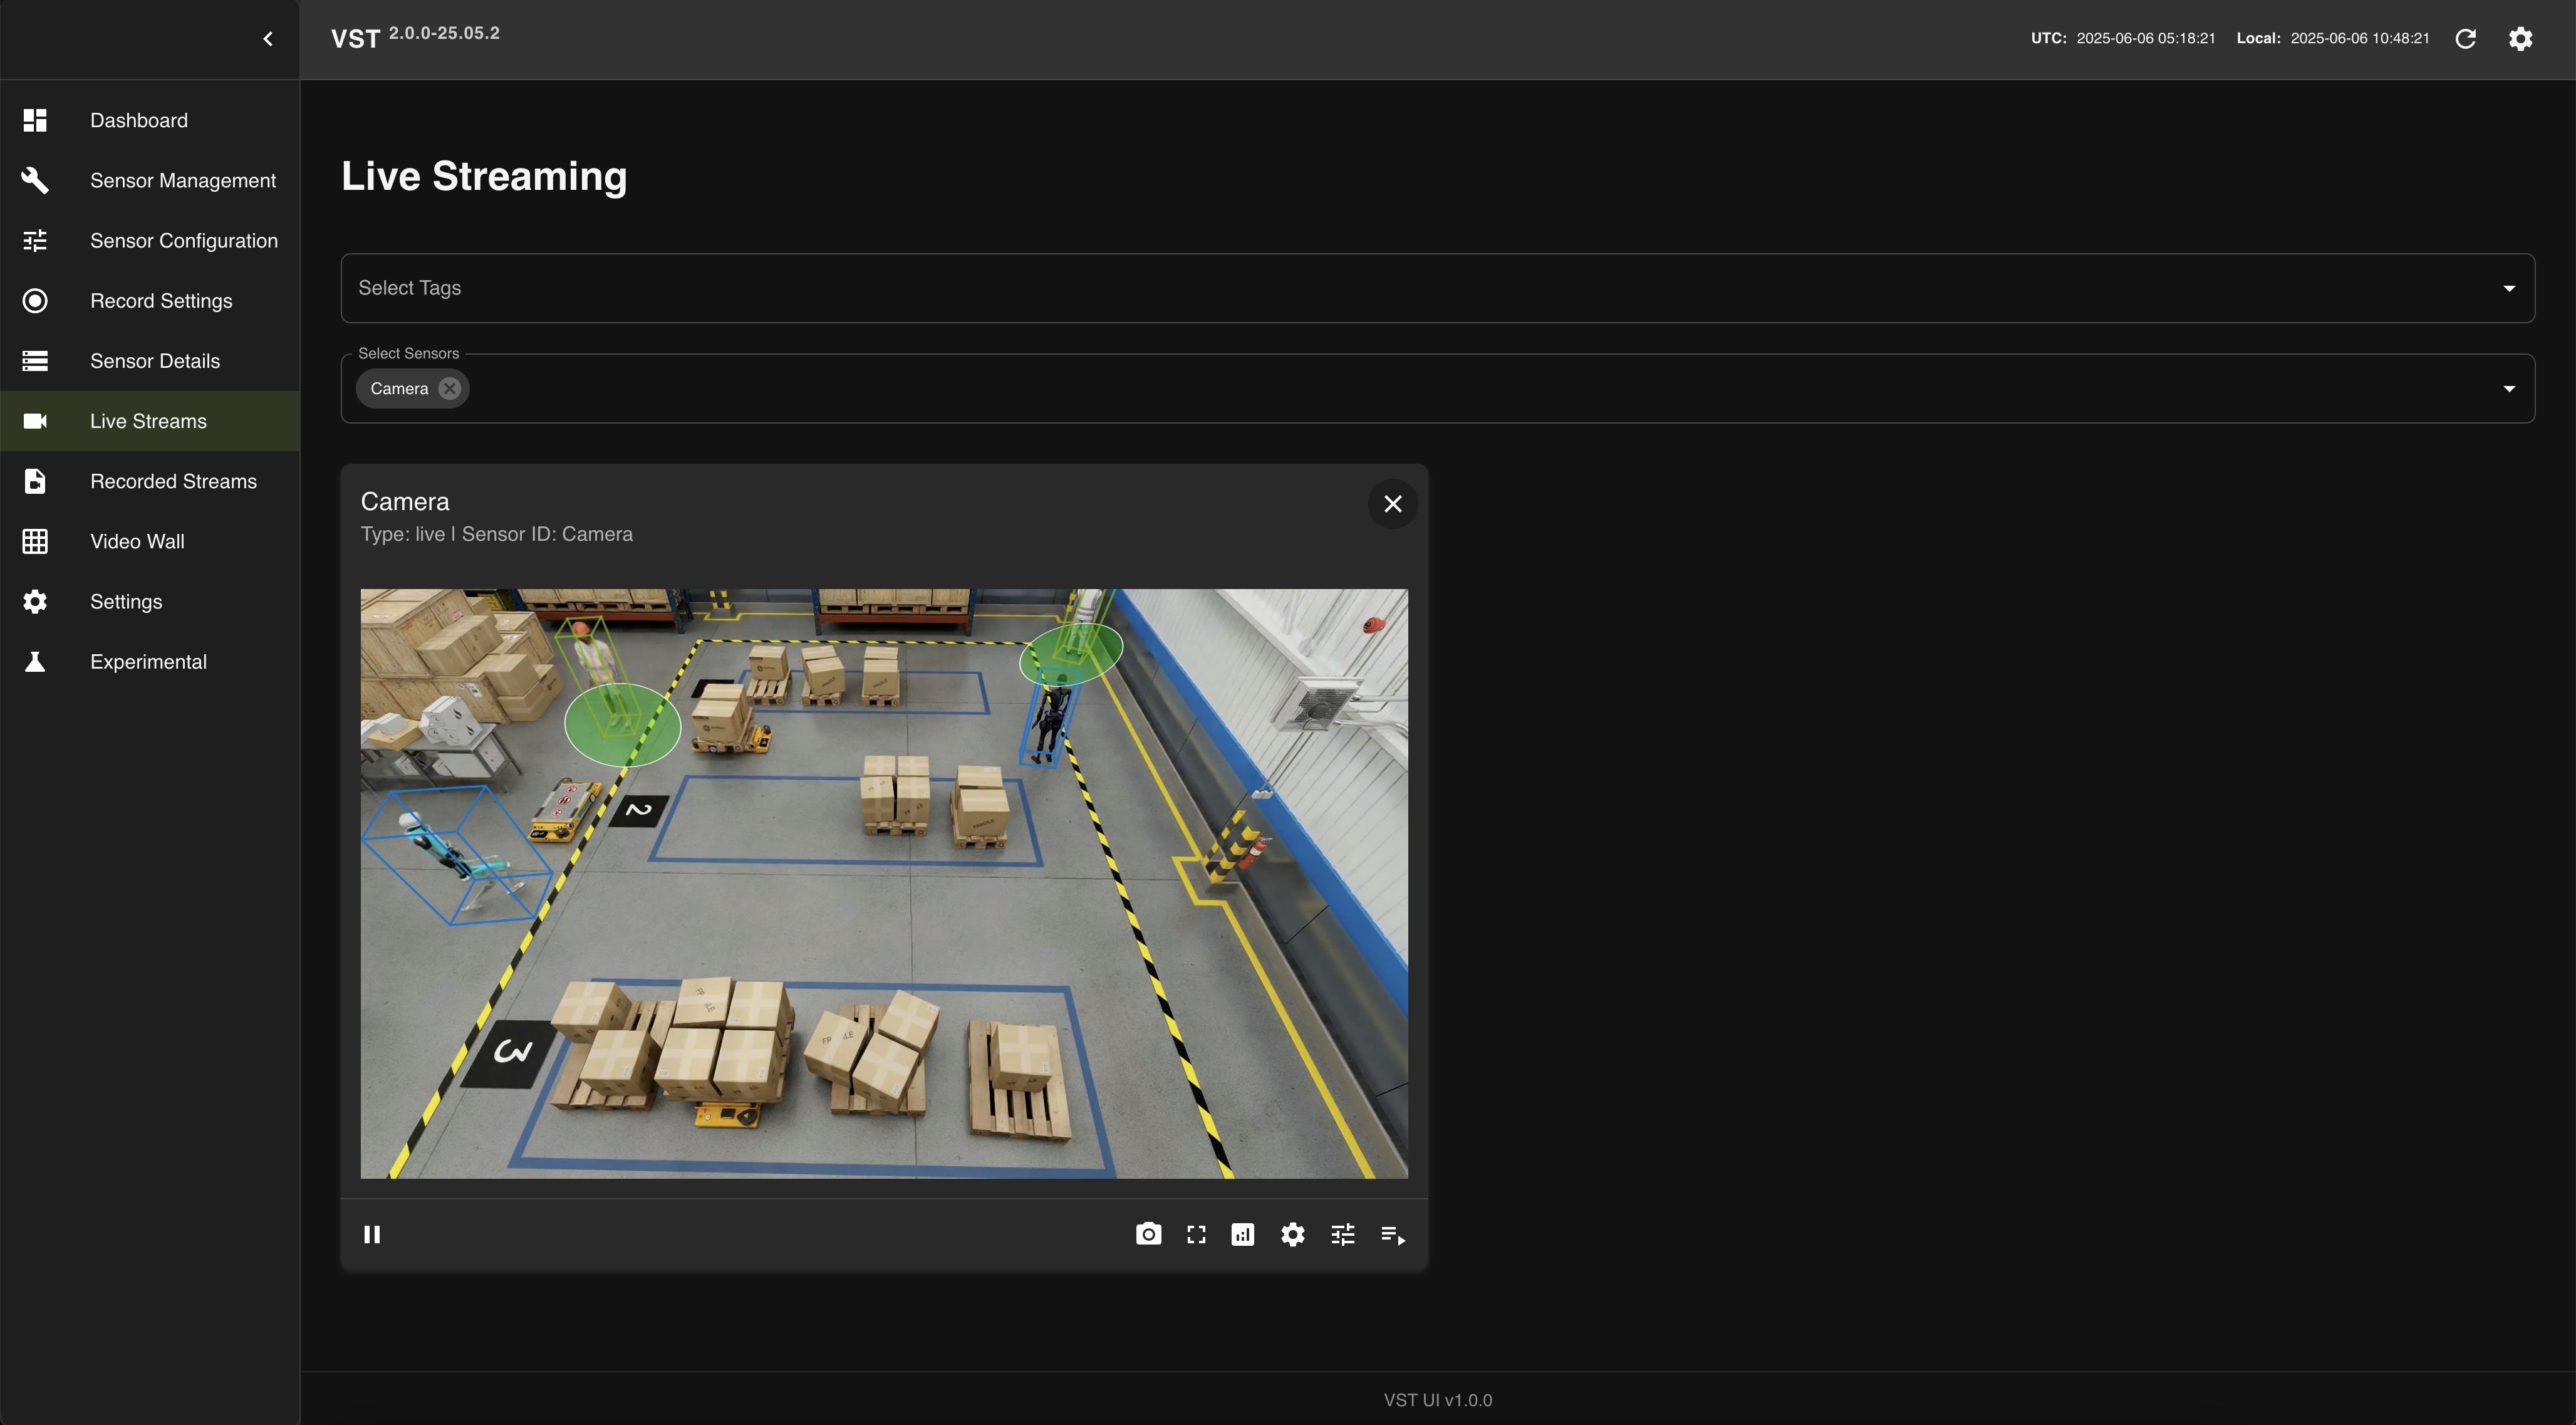Open the Video Wall menu item
Image resolution: width=2576 pixels, height=1425 pixels.
pyautogui.click(x=137, y=541)
